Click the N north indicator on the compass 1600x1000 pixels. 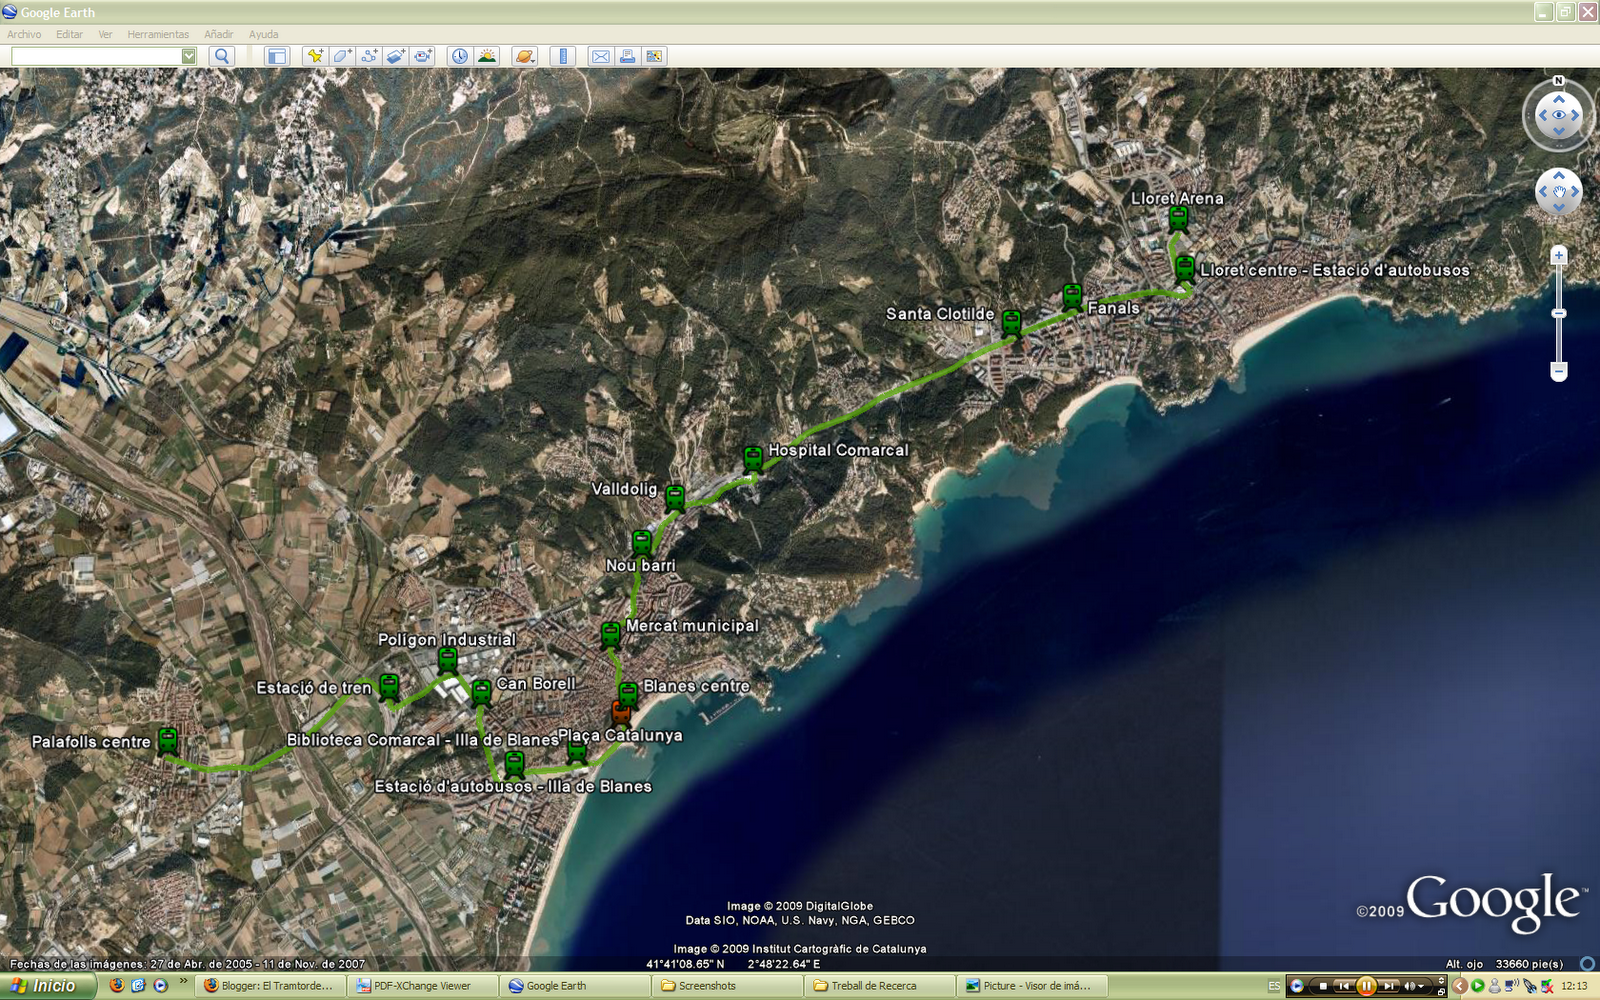point(1558,81)
